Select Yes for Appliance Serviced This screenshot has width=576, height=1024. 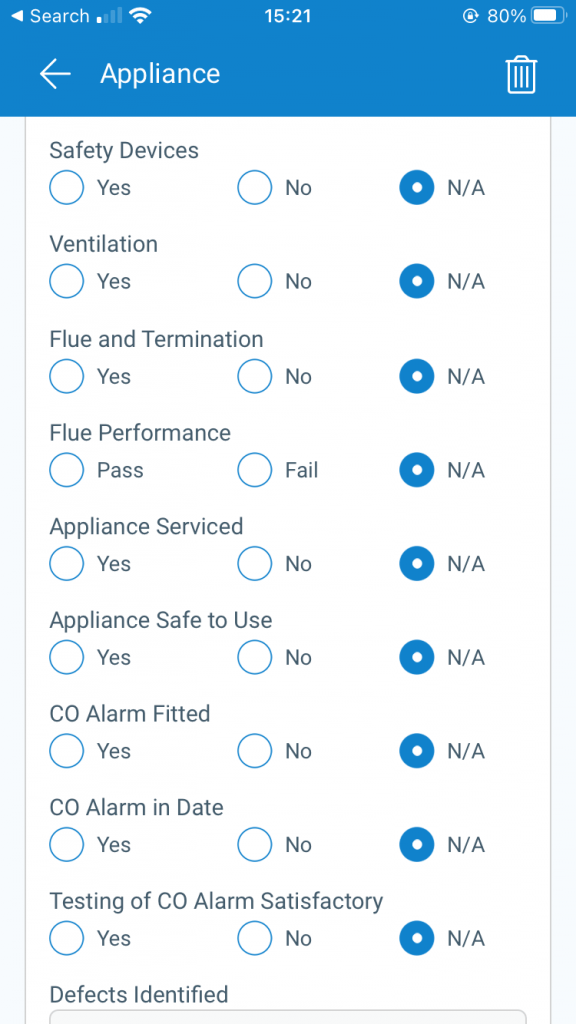tap(66, 563)
